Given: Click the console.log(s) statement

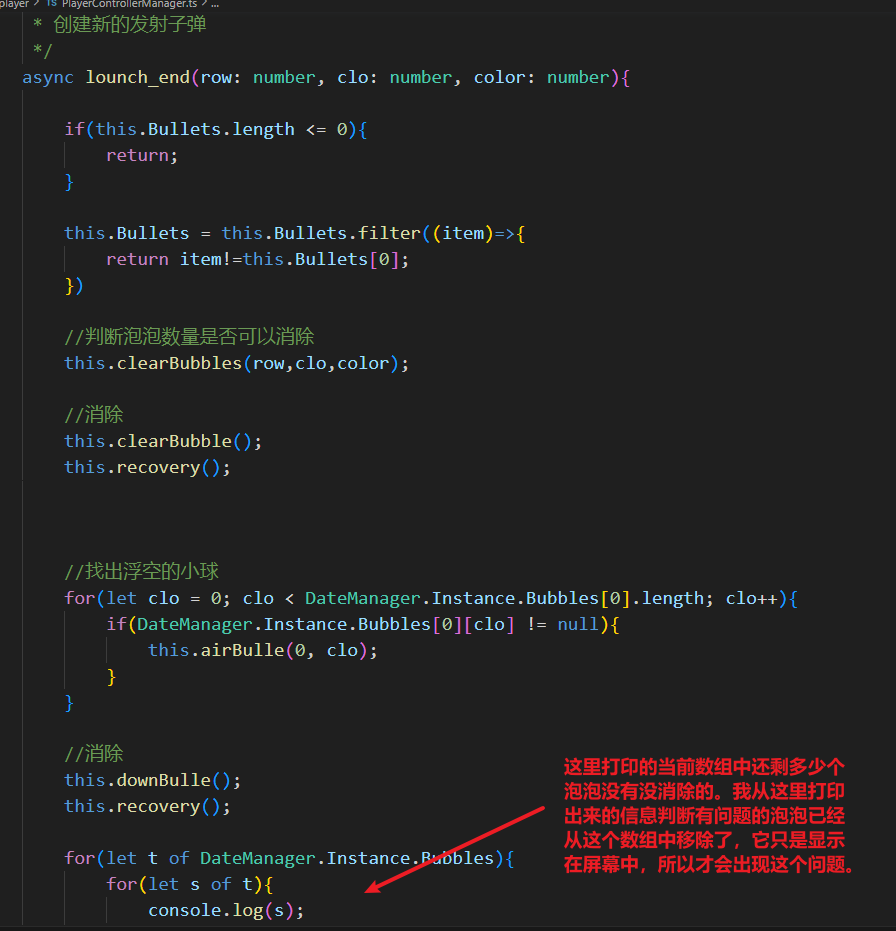Looking at the screenshot, I should tap(226, 910).
